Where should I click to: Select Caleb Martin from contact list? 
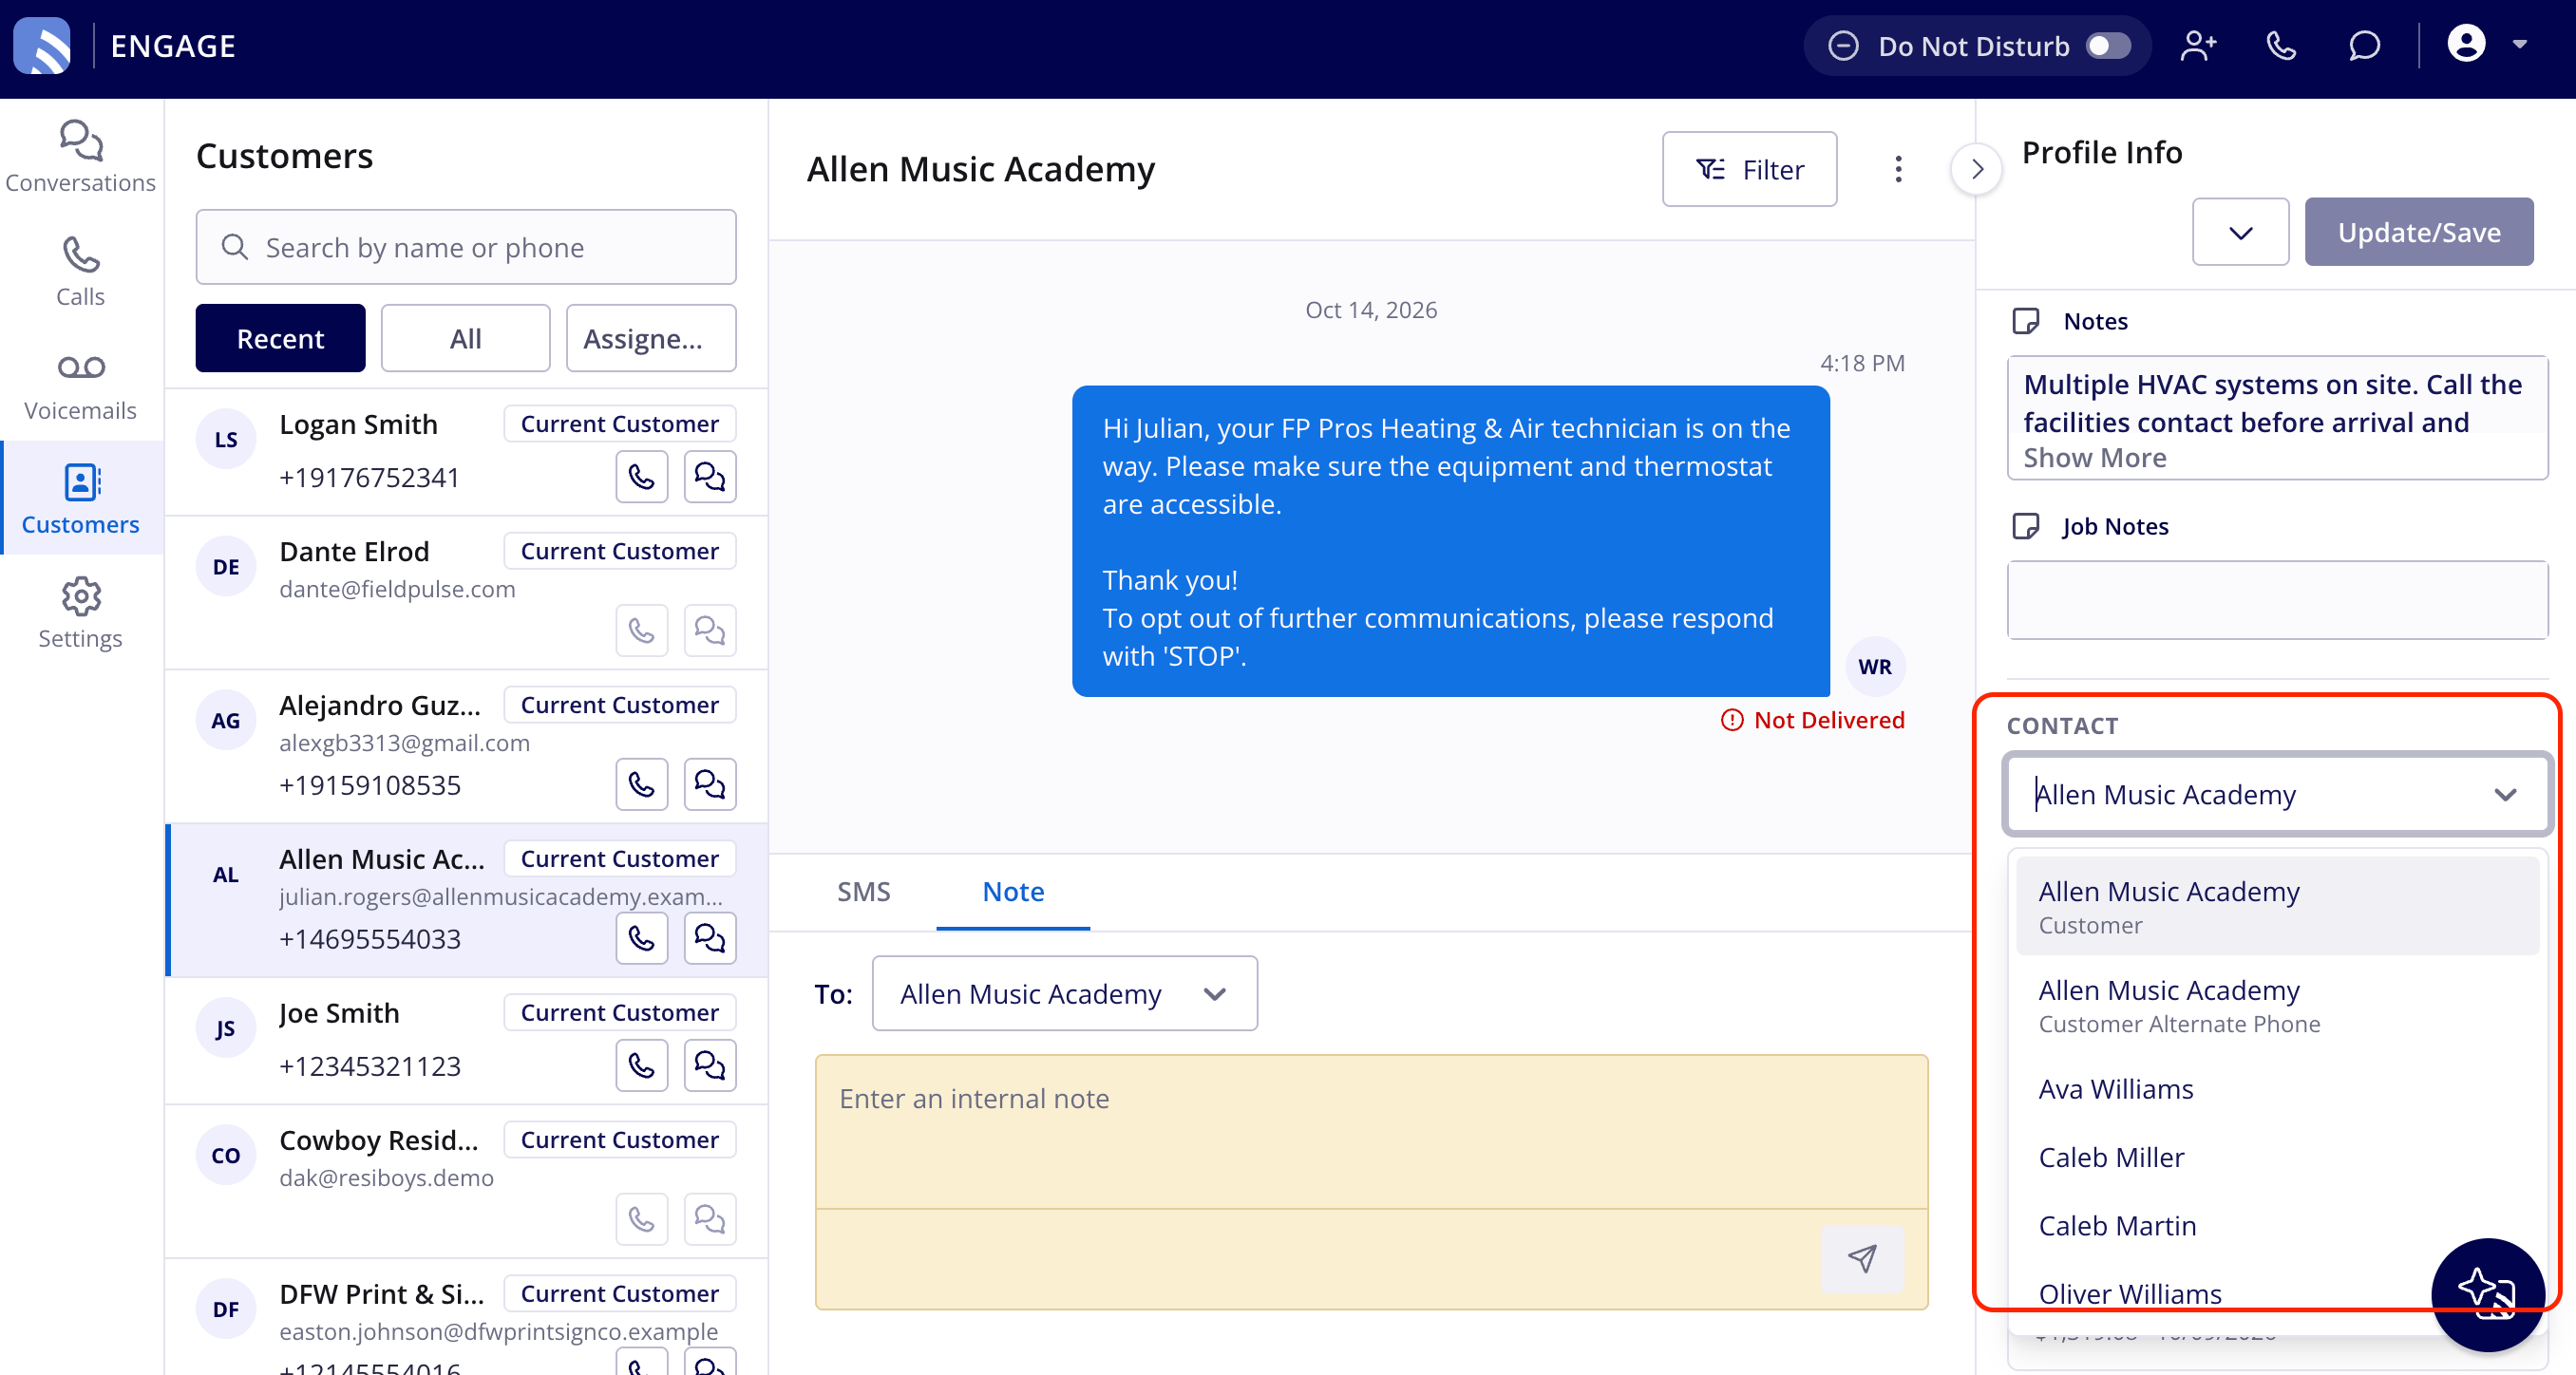point(2277,1226)
